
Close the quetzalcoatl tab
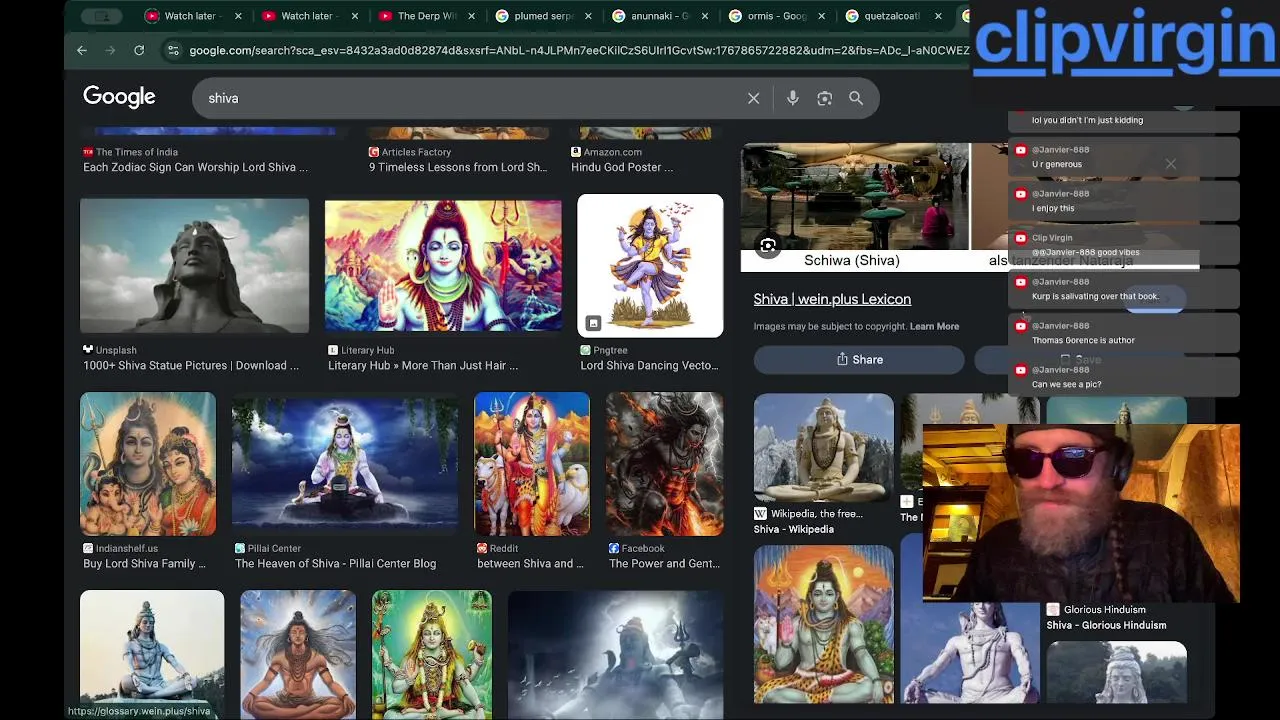point(938,16)
